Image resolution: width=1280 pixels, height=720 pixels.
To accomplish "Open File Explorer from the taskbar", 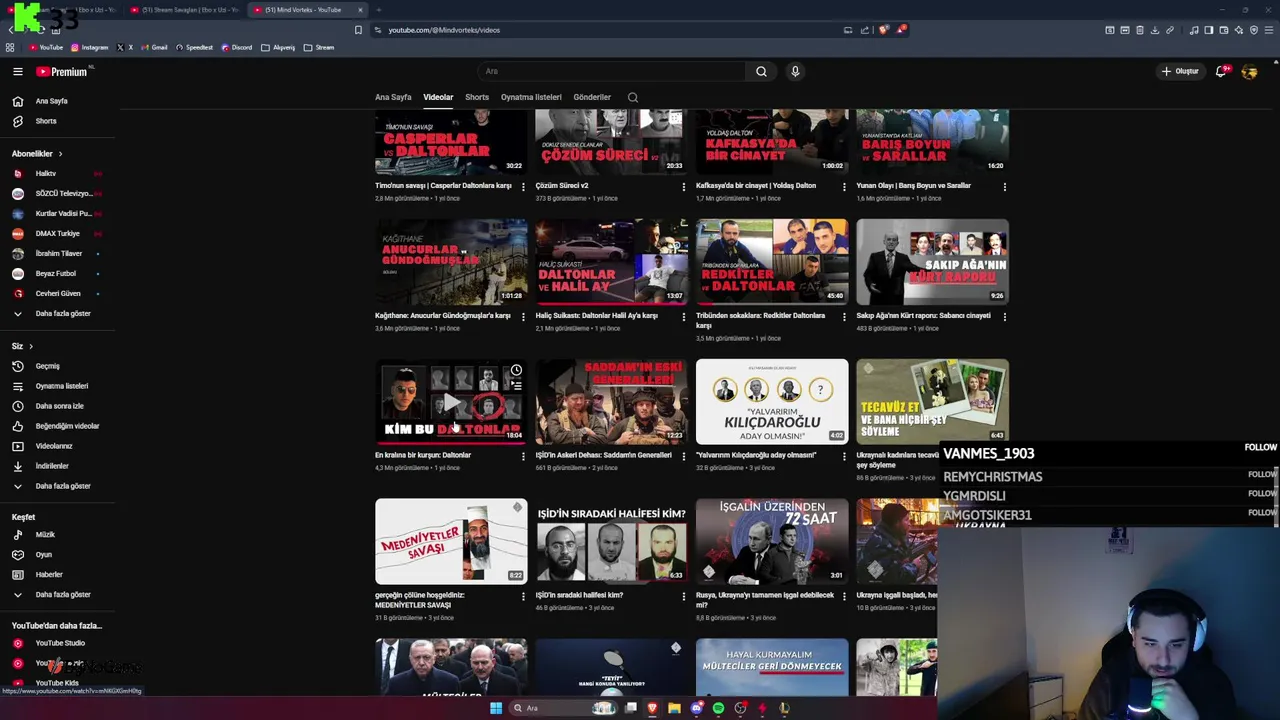I will click(674, 708).
